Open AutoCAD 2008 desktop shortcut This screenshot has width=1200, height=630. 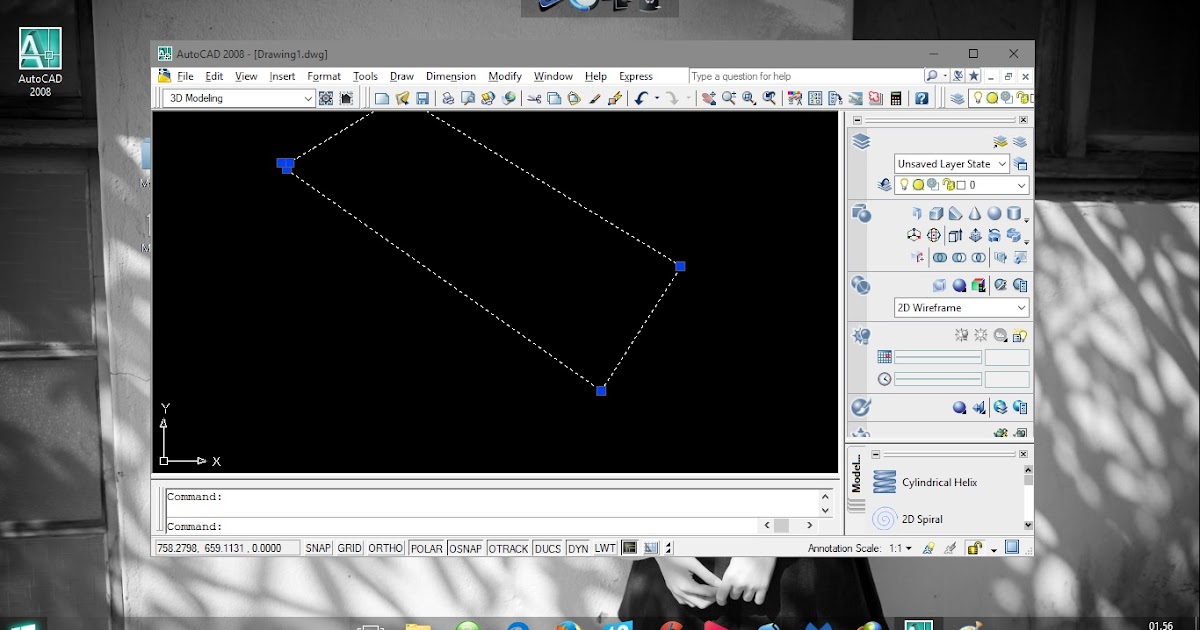point(40,62)
